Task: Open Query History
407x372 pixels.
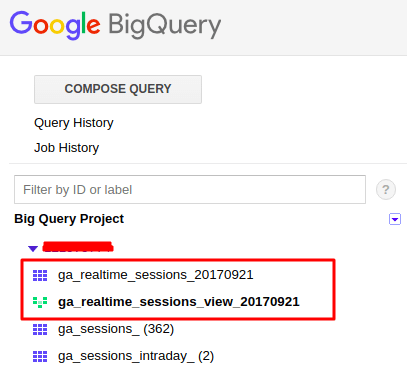Action: point(74,123)
